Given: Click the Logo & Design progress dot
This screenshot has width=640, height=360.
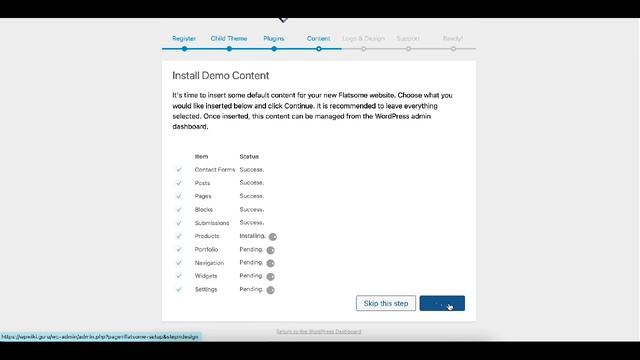Looking at the screenshot, I should pos(364,49).
